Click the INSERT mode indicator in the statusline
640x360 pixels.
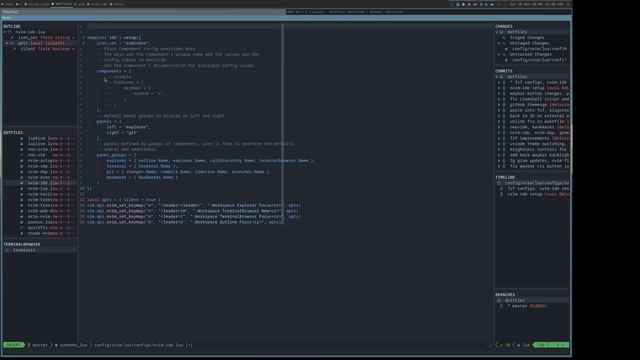(13, 345)
